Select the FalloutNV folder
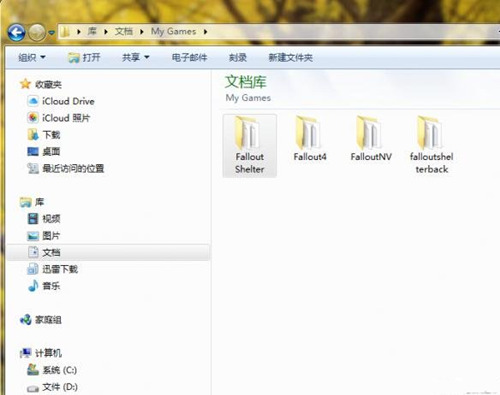The height and width of the screenshot is (395, 500). (371, 139)
